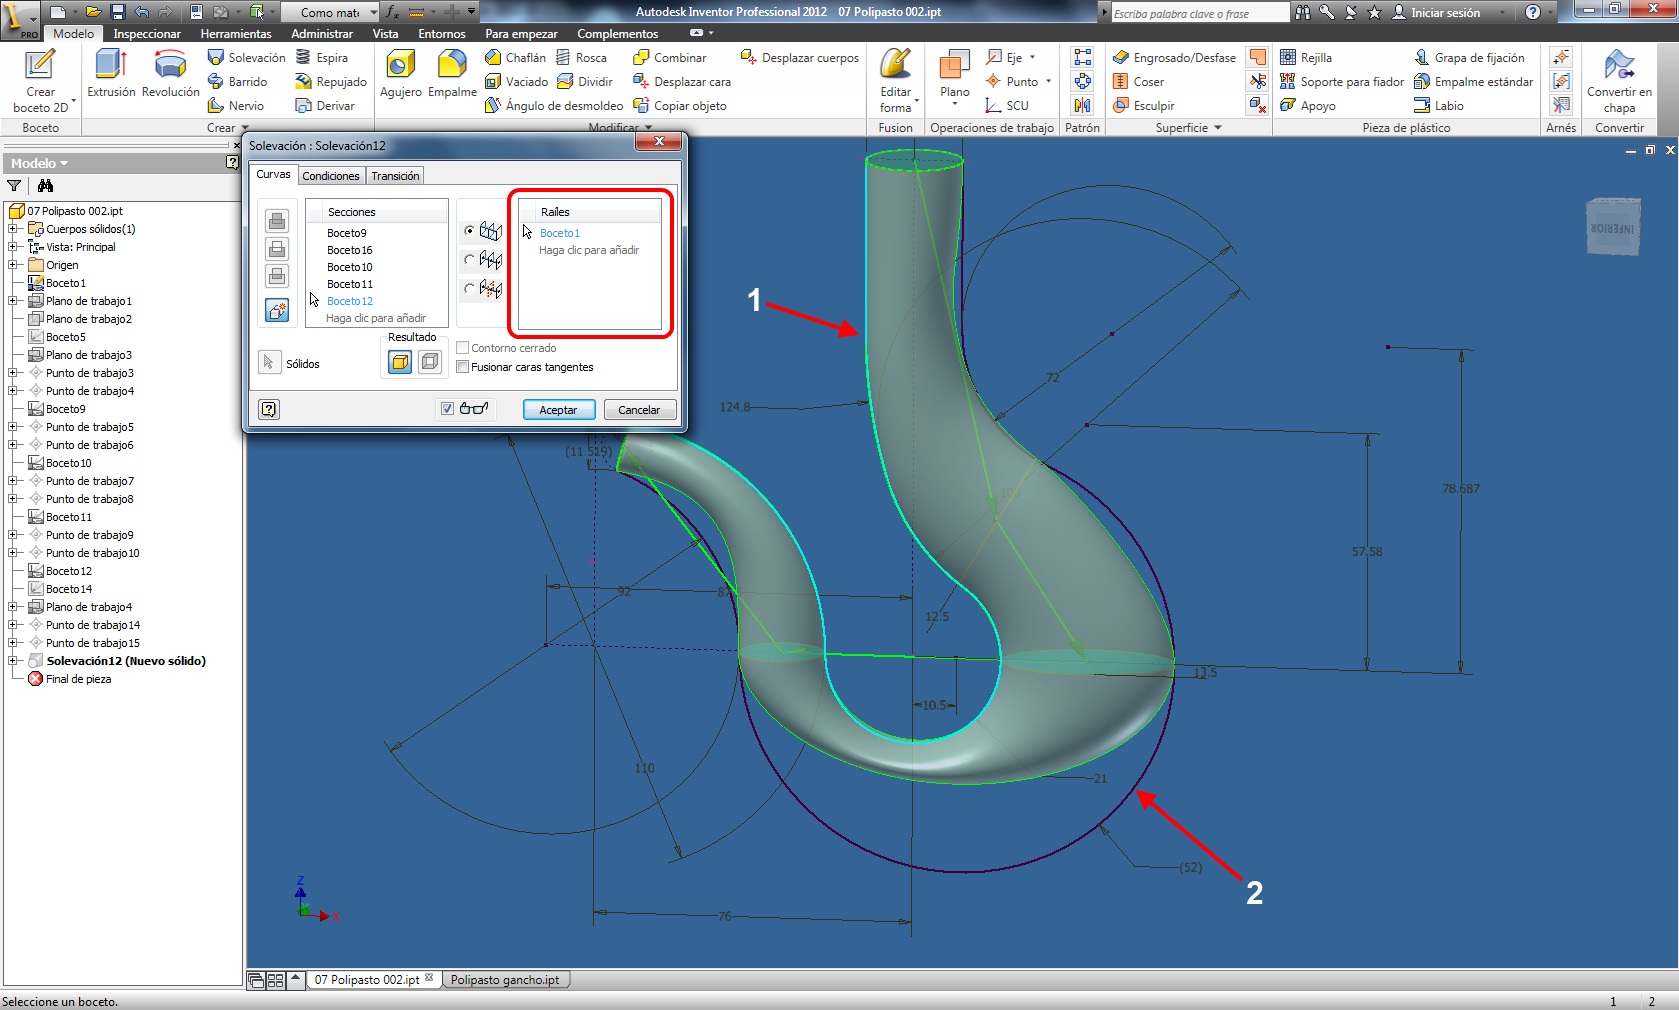Screen dimensions: 1679x1010
Task: Click the ViewCube in the viewport
Action: [1613, 227]
